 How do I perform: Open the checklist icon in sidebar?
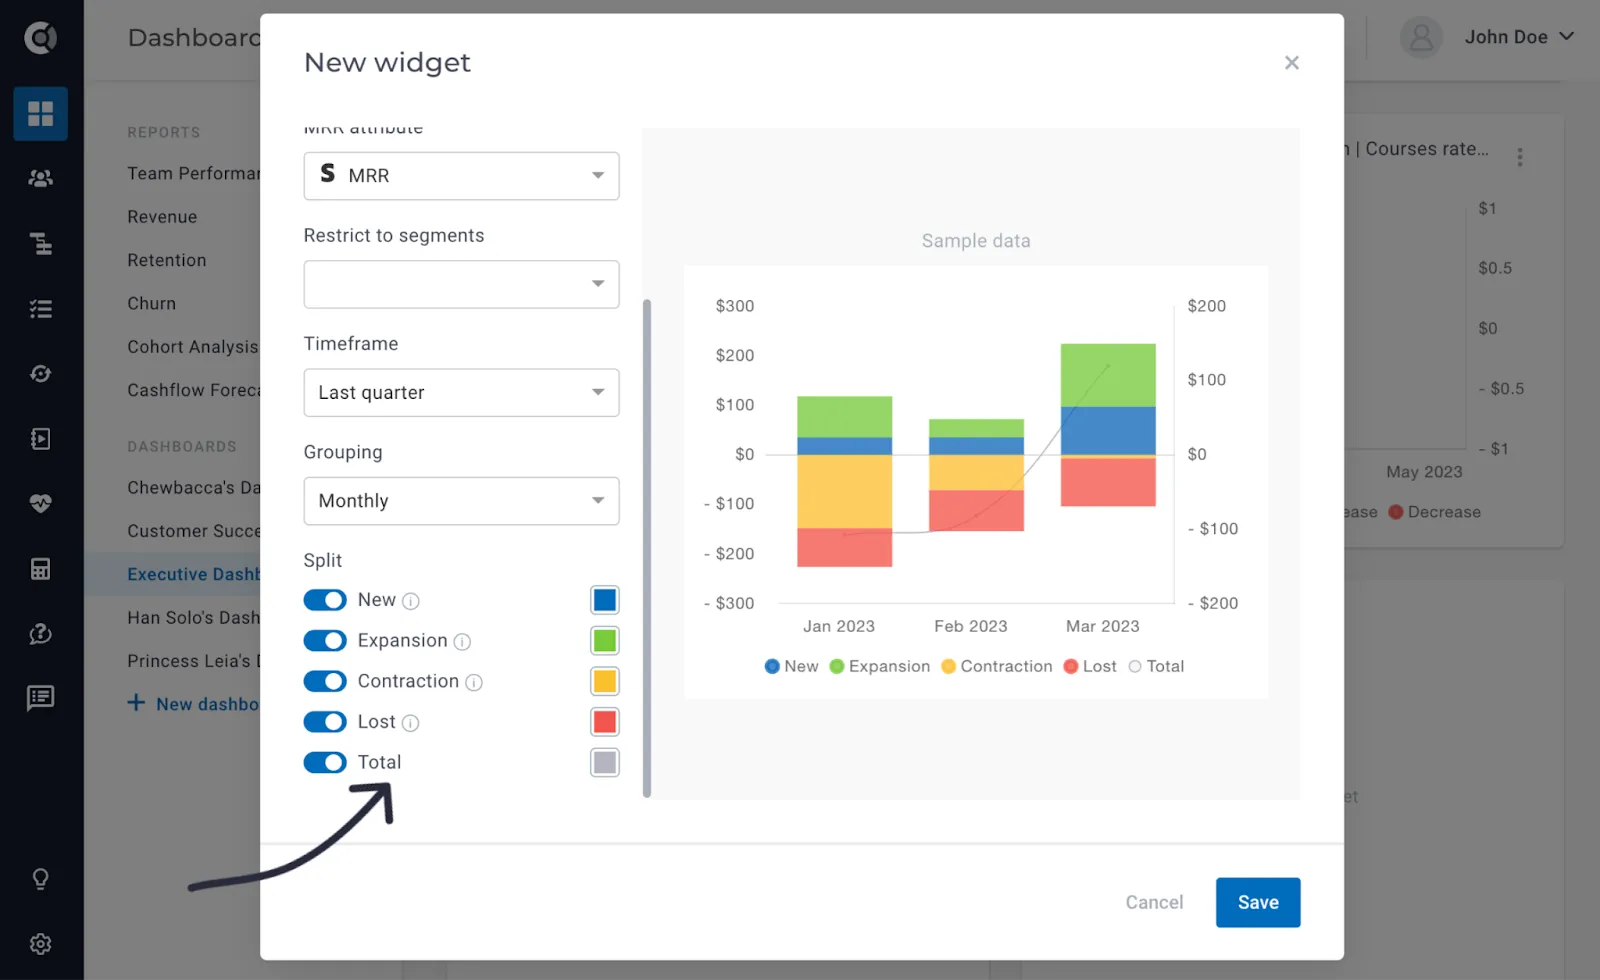tap(41, 308)
